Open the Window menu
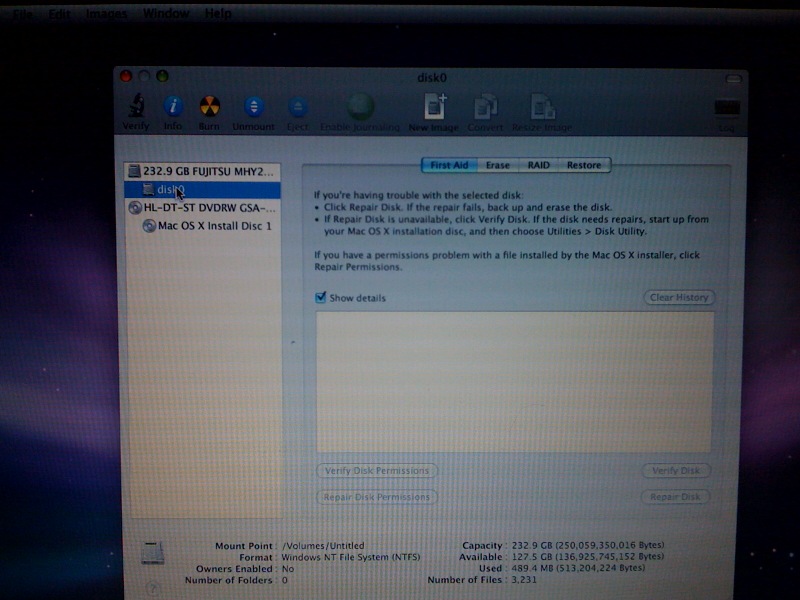Image resolution: width=800 pixels, height=600 pixels. (166, 14)
